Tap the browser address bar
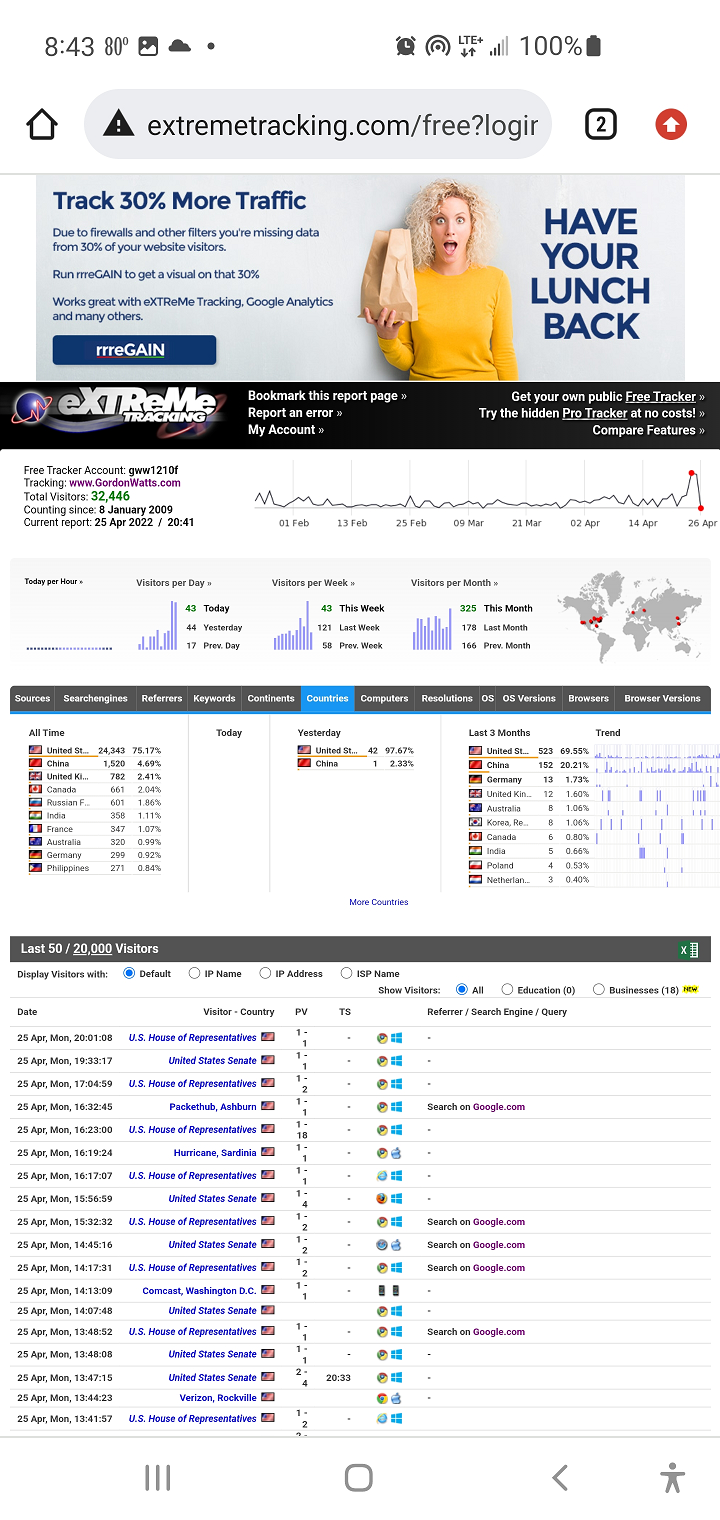Viewport: 720px width, 1520px height. tap(318, 125)
